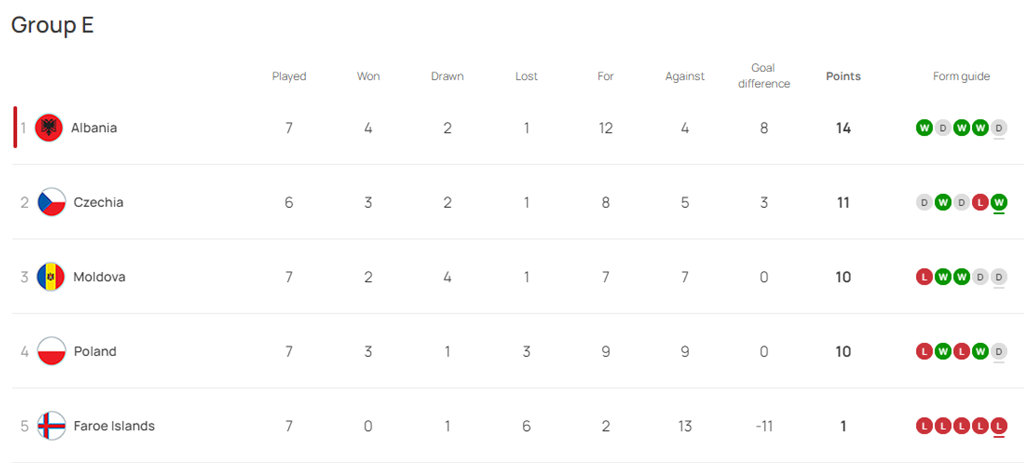Screen dimensions: 1024x463
Task: Click the Poland flag icon
Action: pos(51,351)
